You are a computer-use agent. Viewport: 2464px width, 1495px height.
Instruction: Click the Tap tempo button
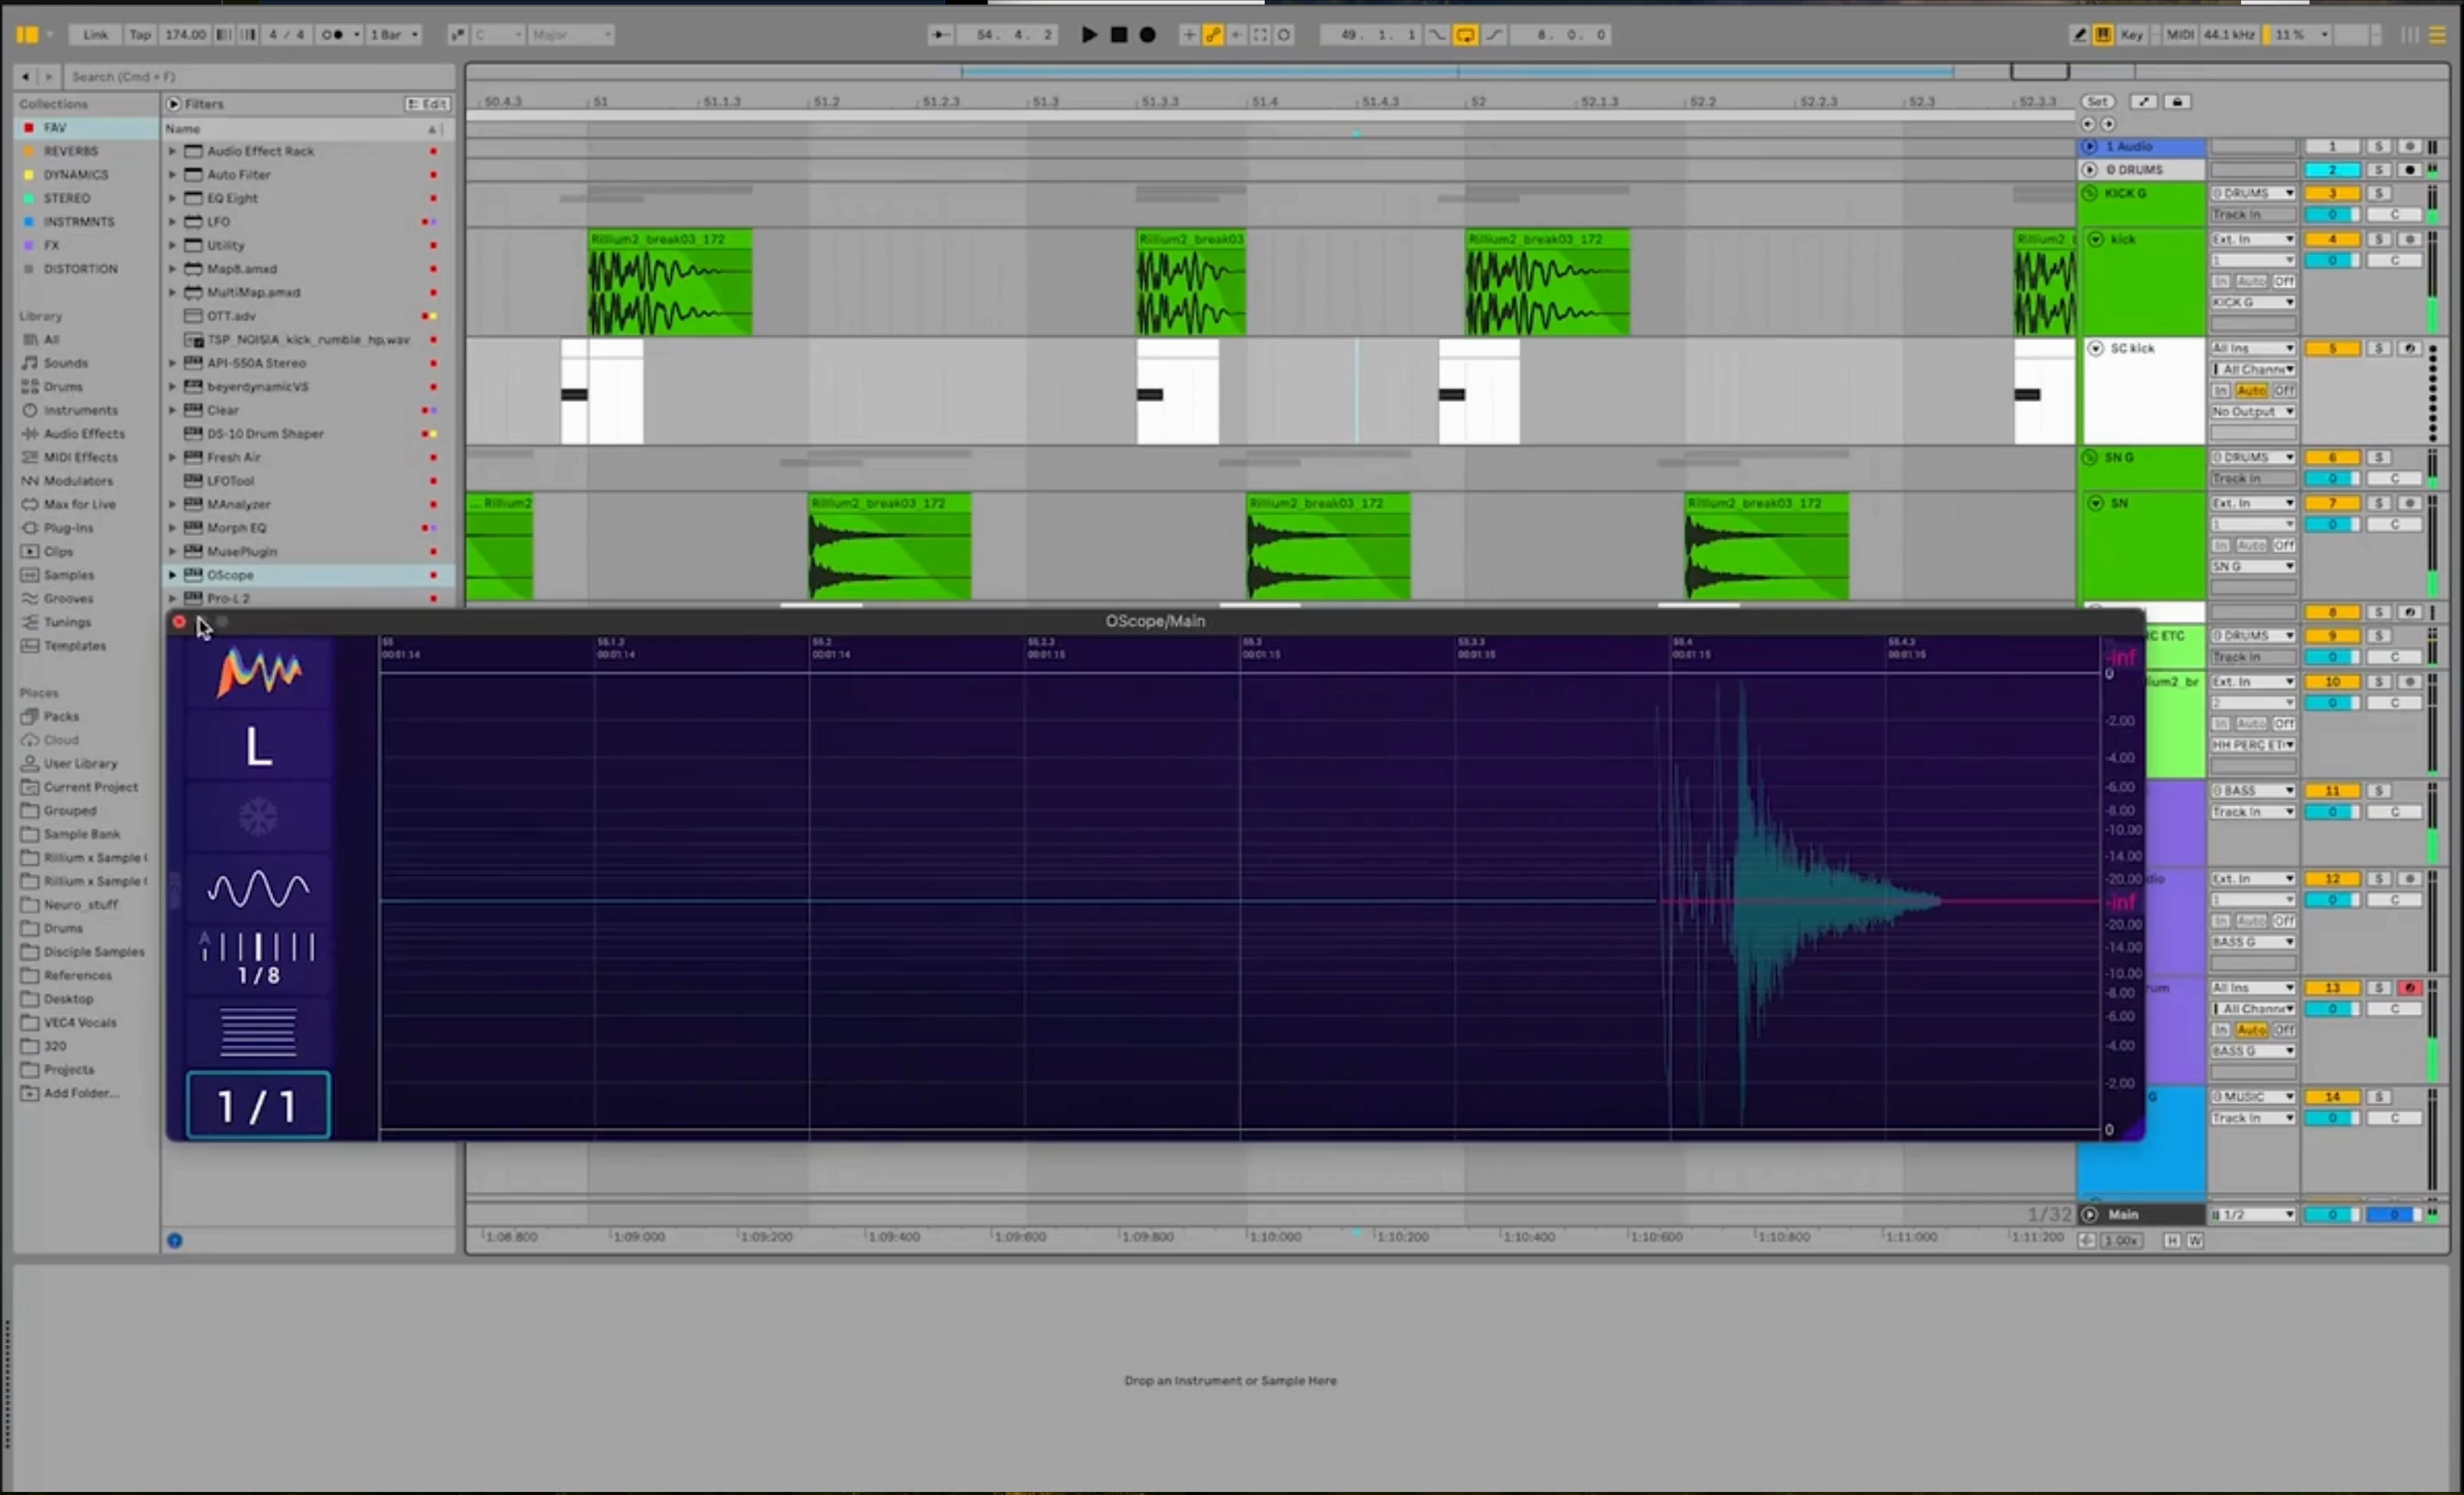point(140,35)
